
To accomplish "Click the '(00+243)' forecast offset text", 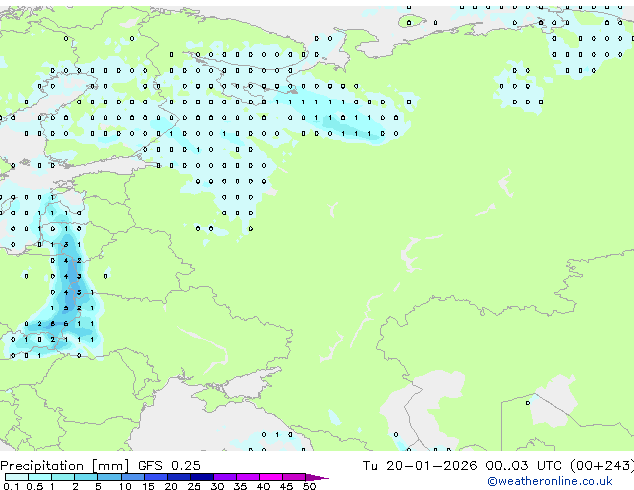I will pos(602,466).
